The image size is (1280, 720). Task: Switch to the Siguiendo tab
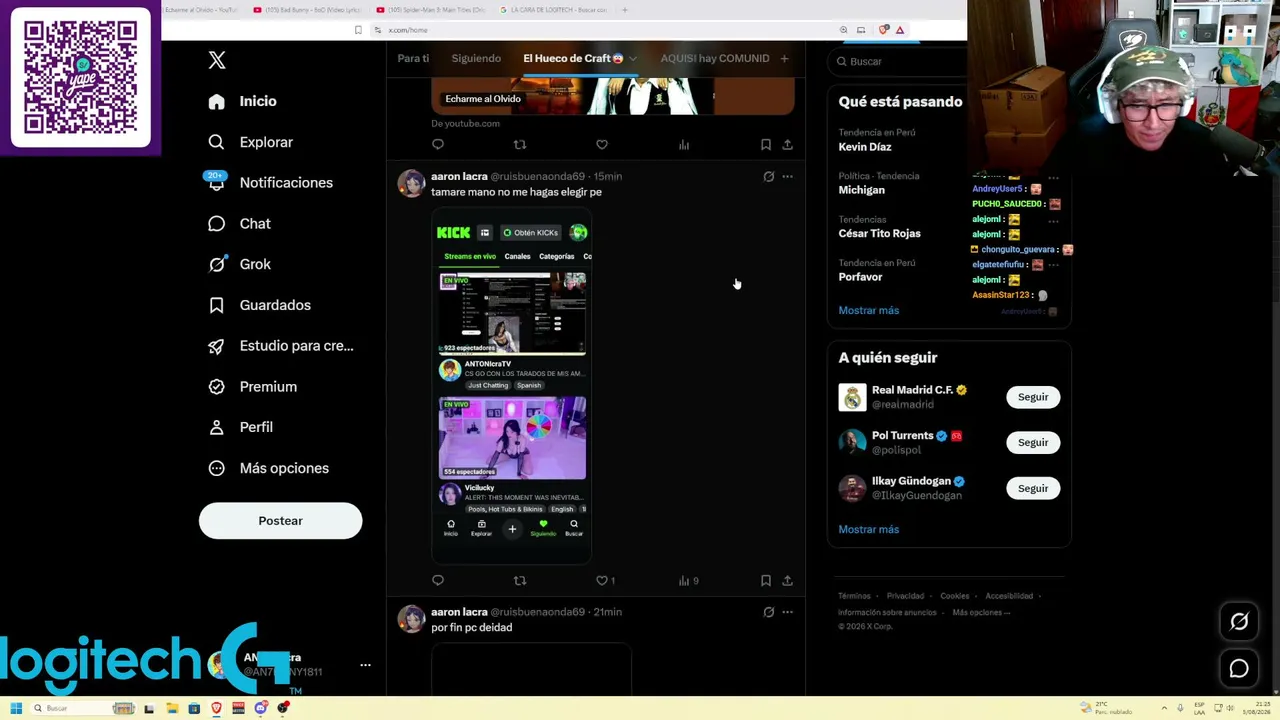click(x=476, y=59)
